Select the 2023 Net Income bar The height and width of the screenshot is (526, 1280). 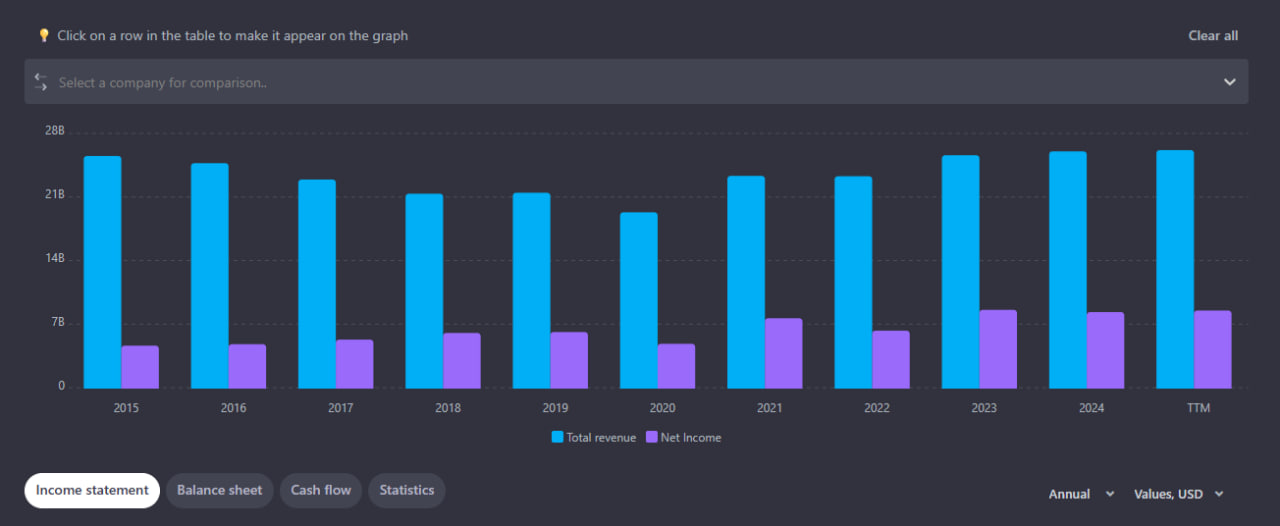tap(998, 349)
